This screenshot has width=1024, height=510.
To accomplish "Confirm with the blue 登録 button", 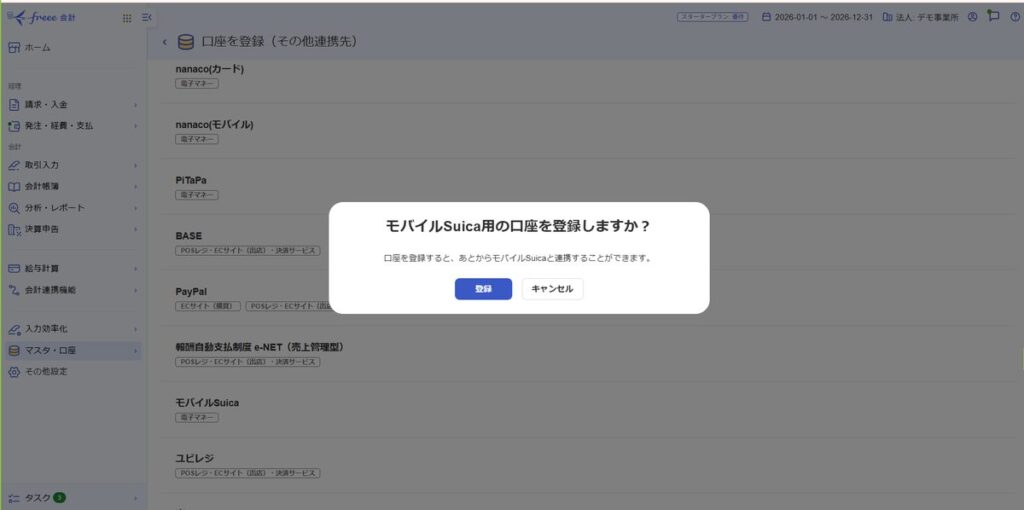I will 483,289.
